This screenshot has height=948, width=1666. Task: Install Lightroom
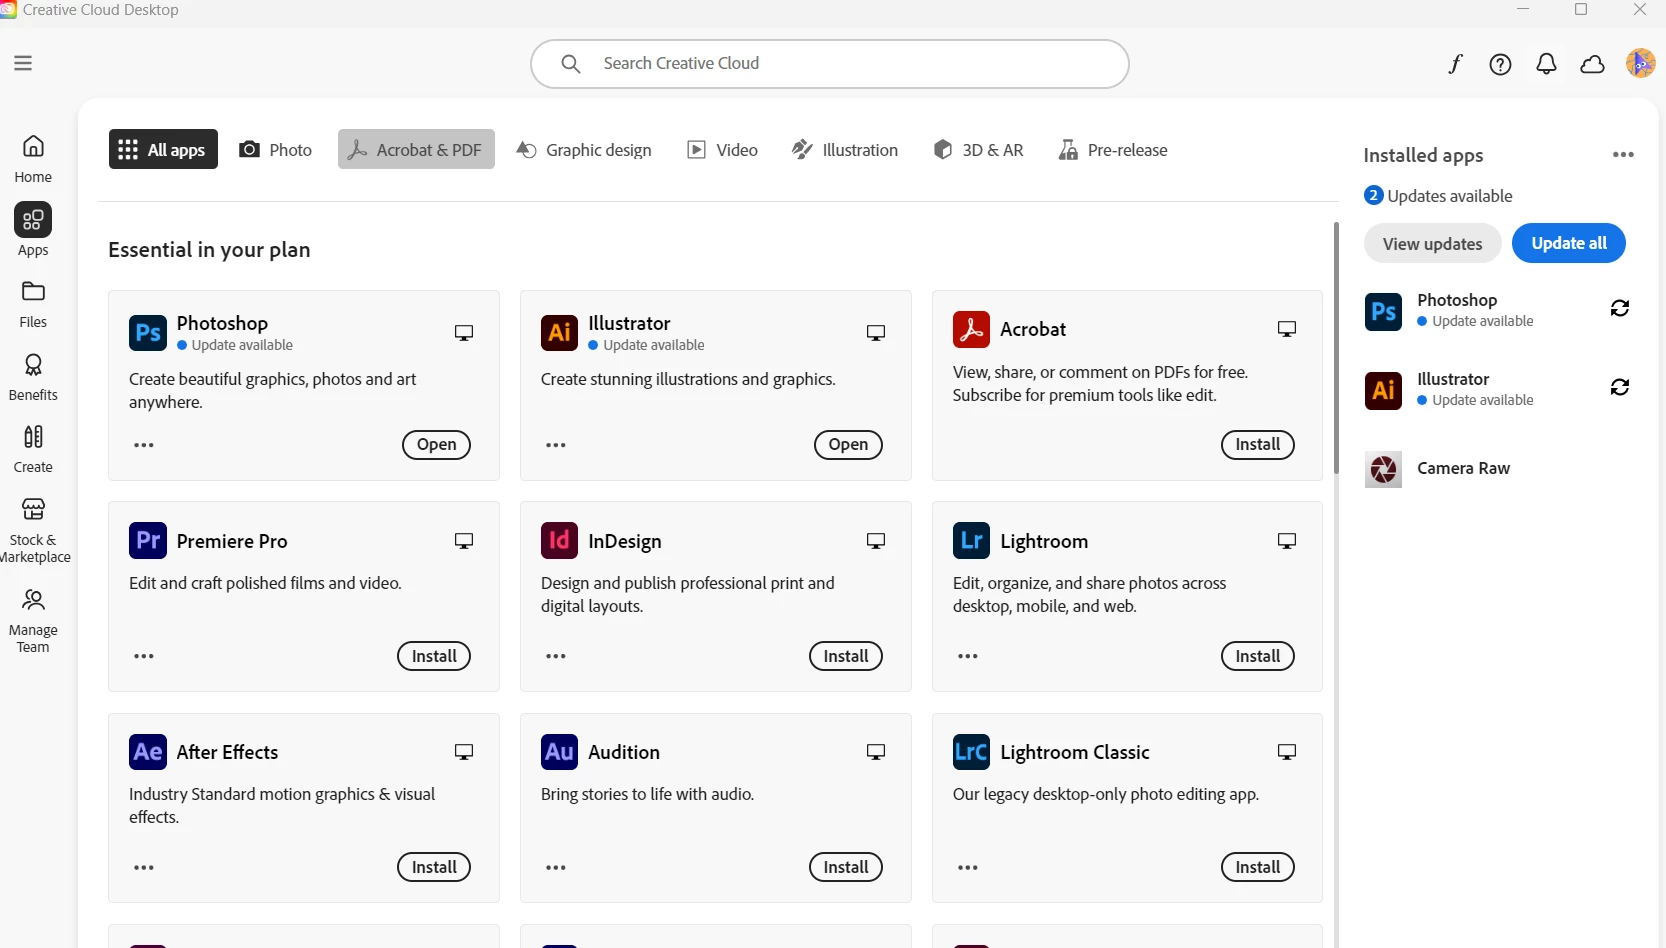click(1257, 656)
